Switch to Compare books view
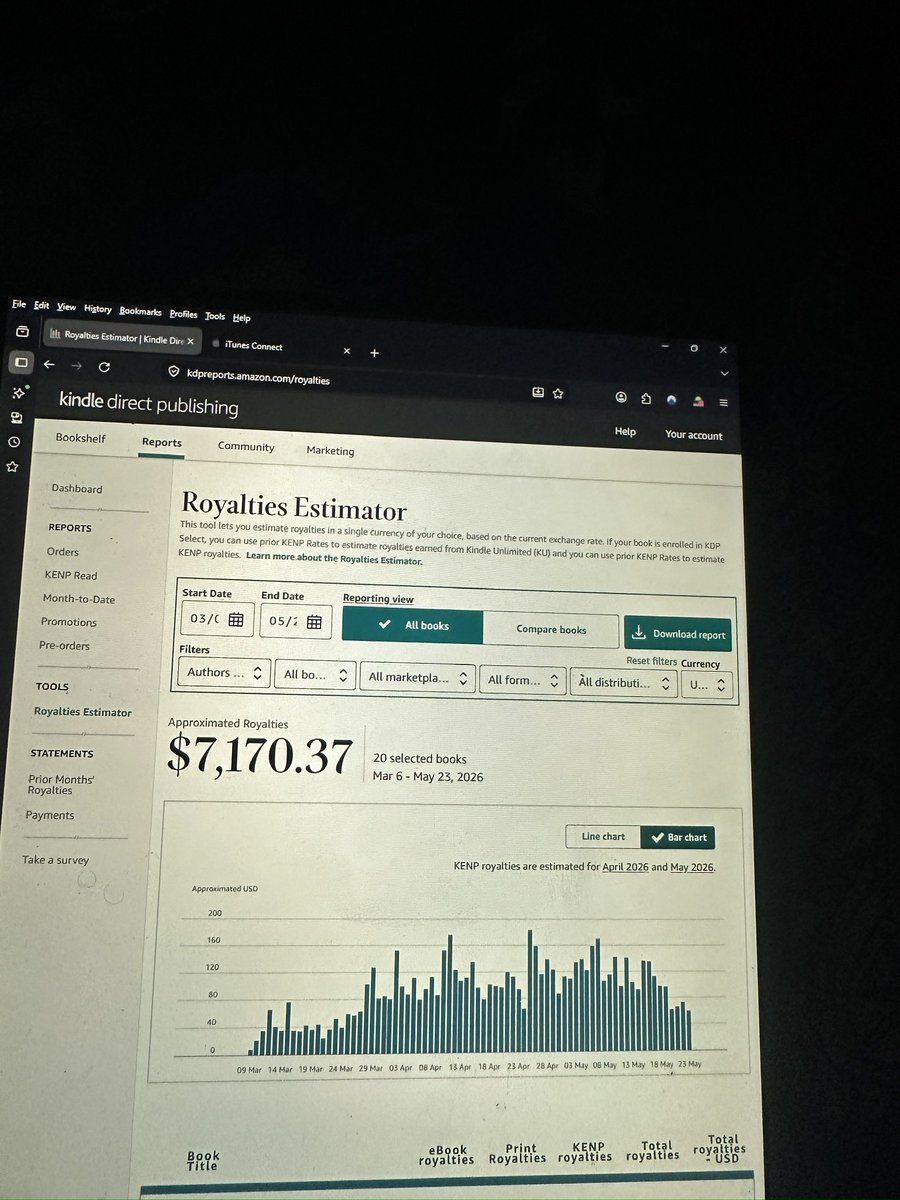This screenshot has width=900, height=1200. coord(551,629)
